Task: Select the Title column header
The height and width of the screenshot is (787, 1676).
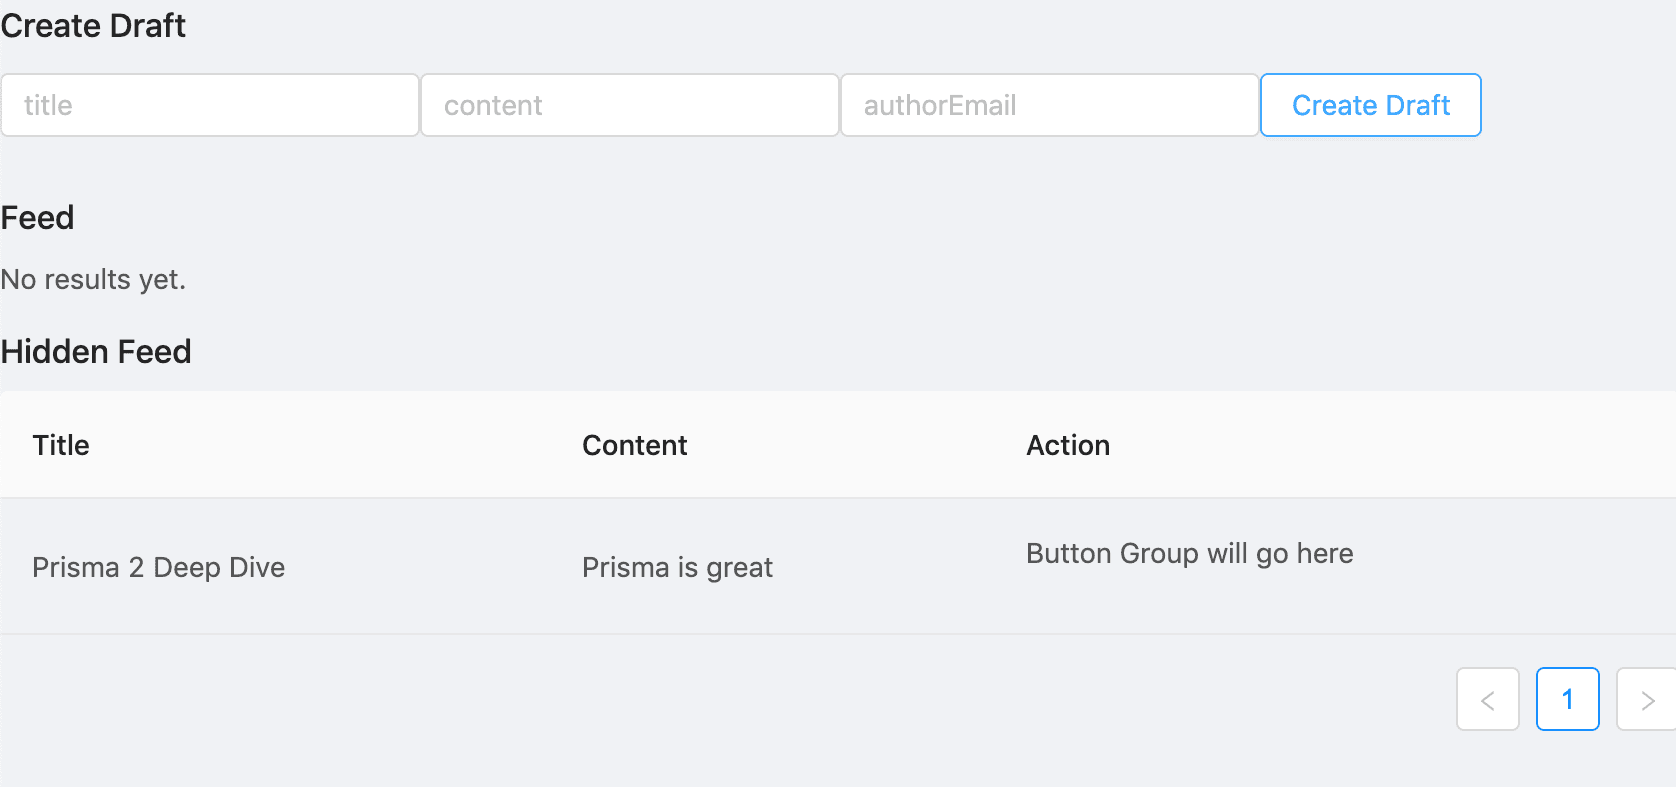Action: (60, 445)
